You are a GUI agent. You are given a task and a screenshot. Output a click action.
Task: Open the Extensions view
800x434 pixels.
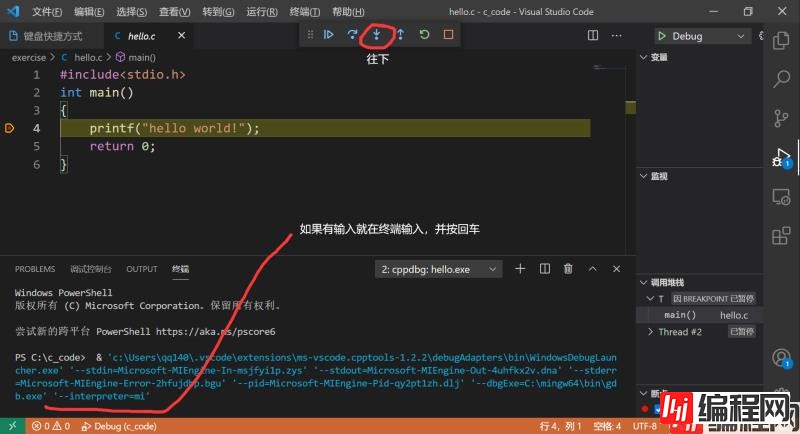coord(781,236)
